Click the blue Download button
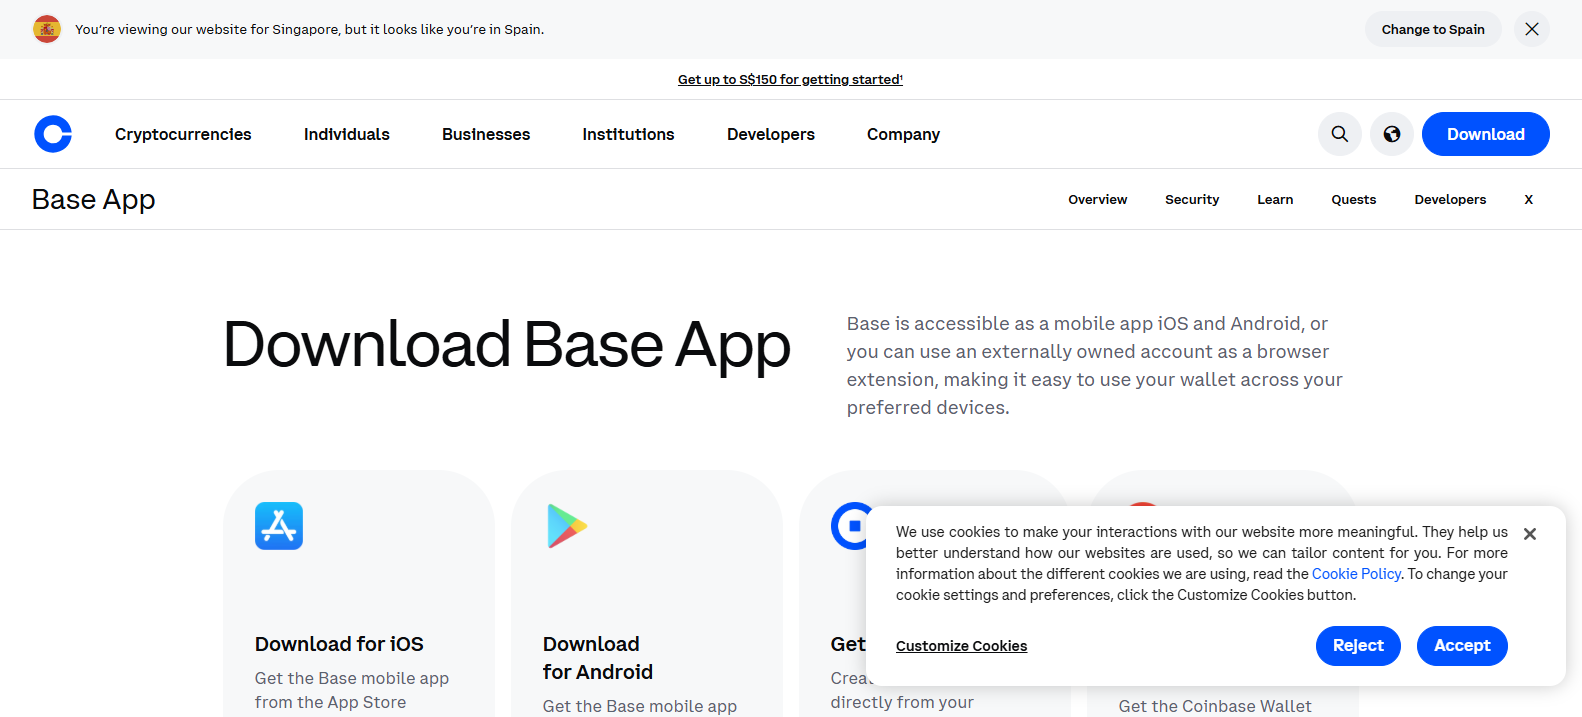Screen dimensions: 1582x717 (x=1486, y=134)
